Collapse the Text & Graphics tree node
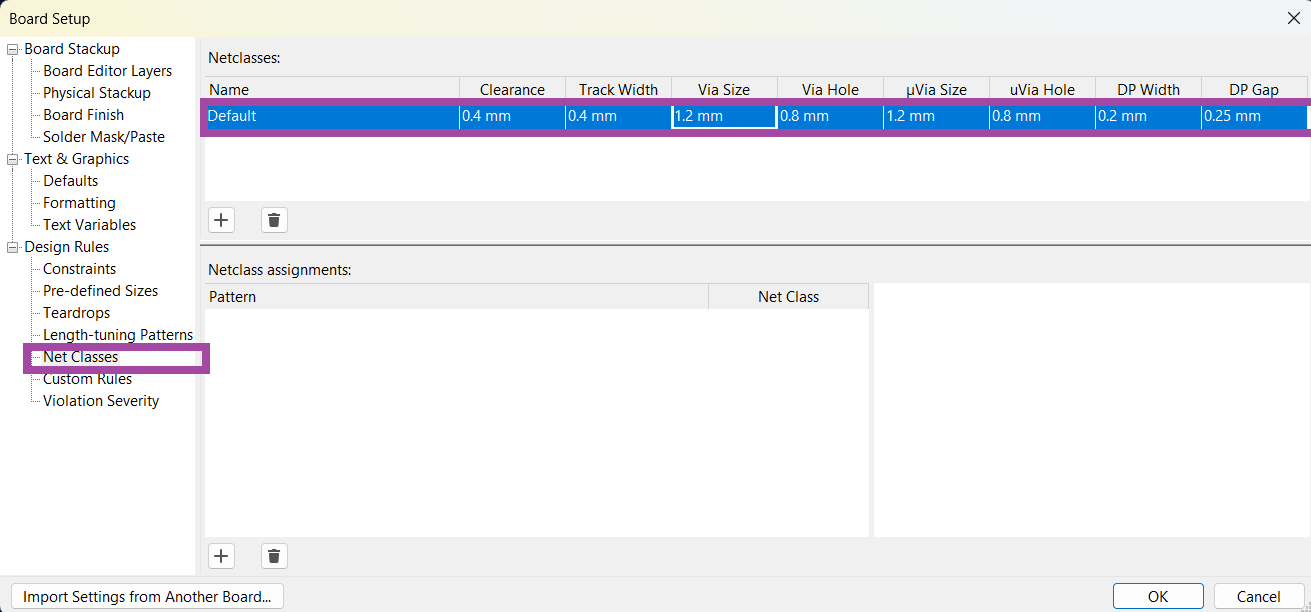 (x=13, y=159)
